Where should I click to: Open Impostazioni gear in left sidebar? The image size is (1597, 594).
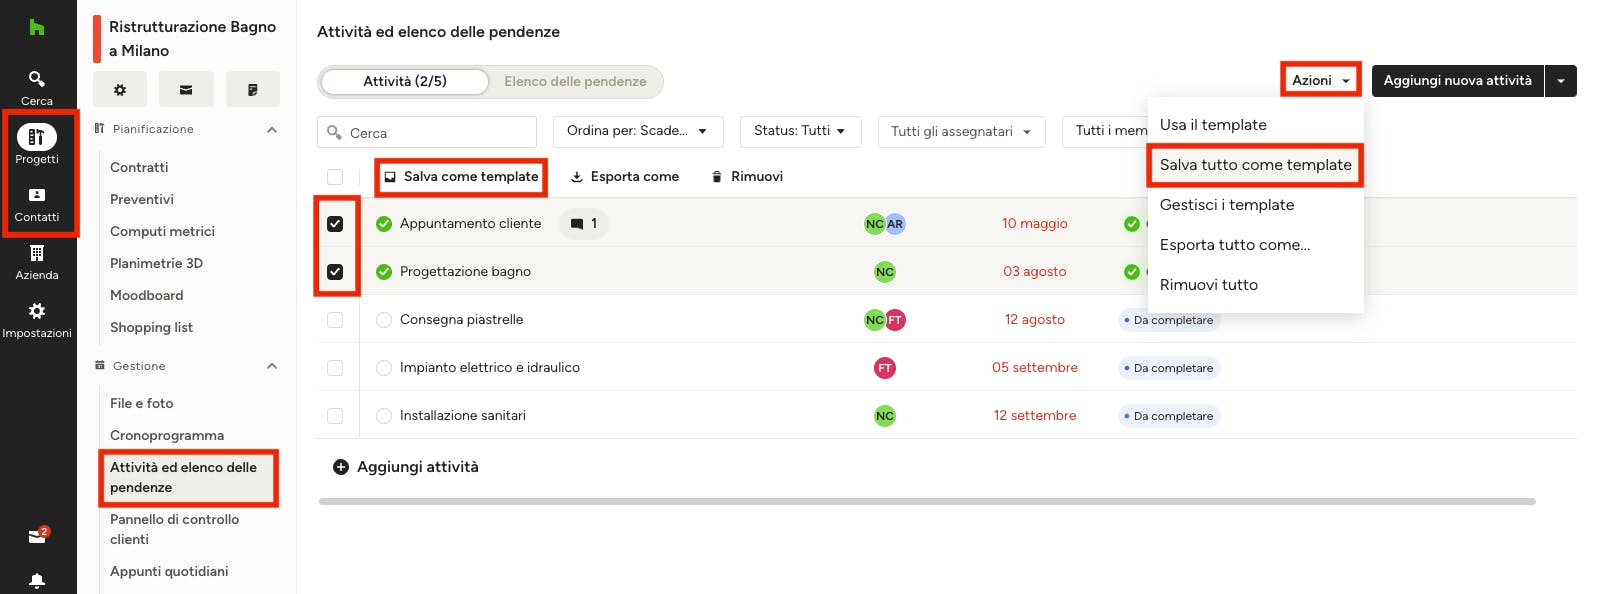tap(37, 311)
